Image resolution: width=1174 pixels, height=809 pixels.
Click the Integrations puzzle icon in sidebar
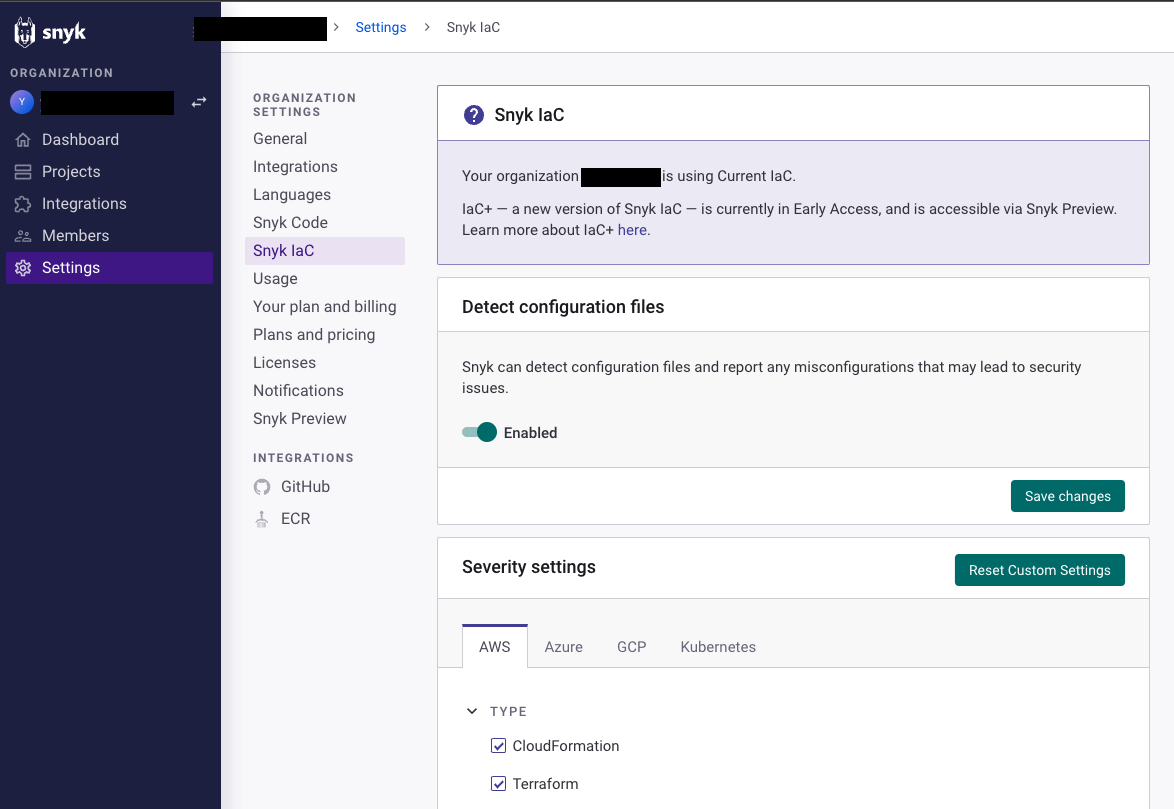click(x=23, y=204)
